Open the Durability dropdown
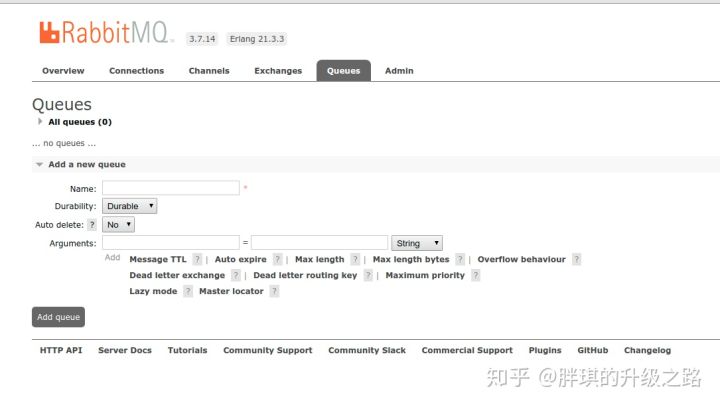 click(x=129, y=206)
